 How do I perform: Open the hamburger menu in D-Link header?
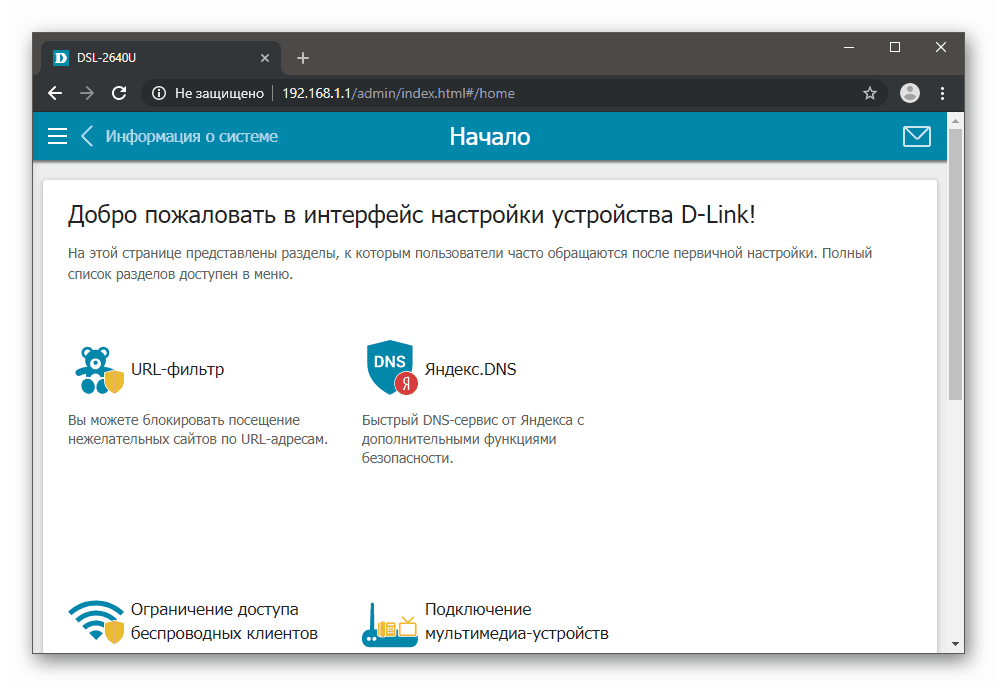click(57, 136)
